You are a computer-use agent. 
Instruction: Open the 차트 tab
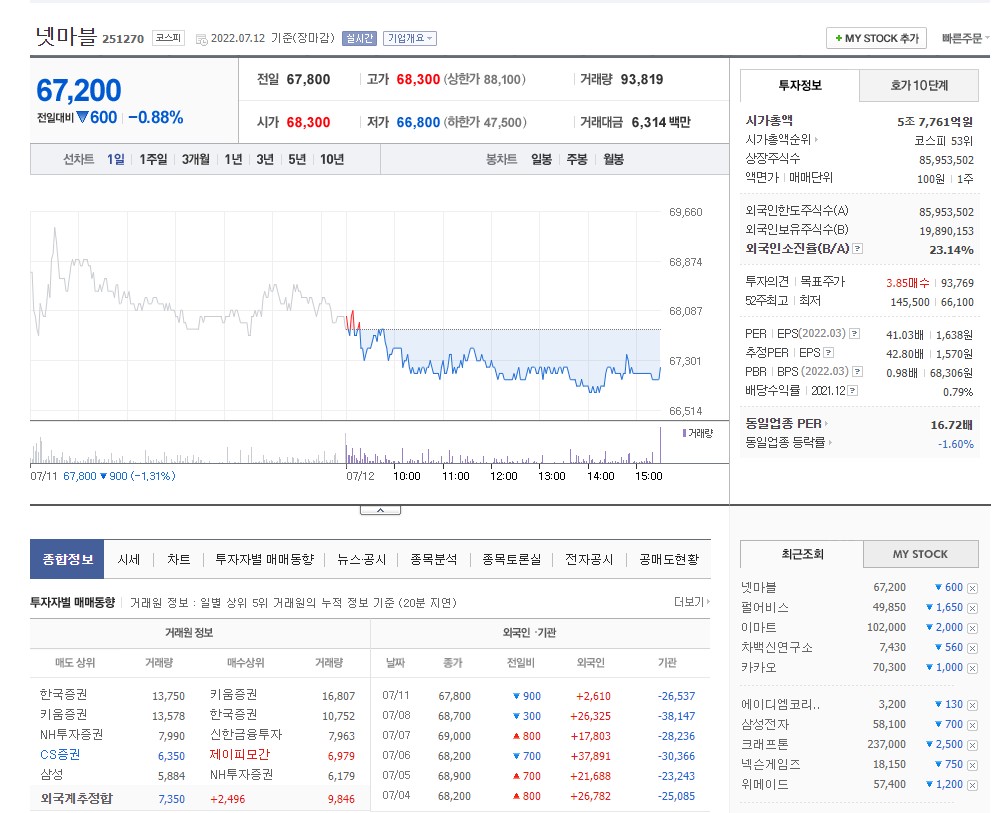coord(179,559)
